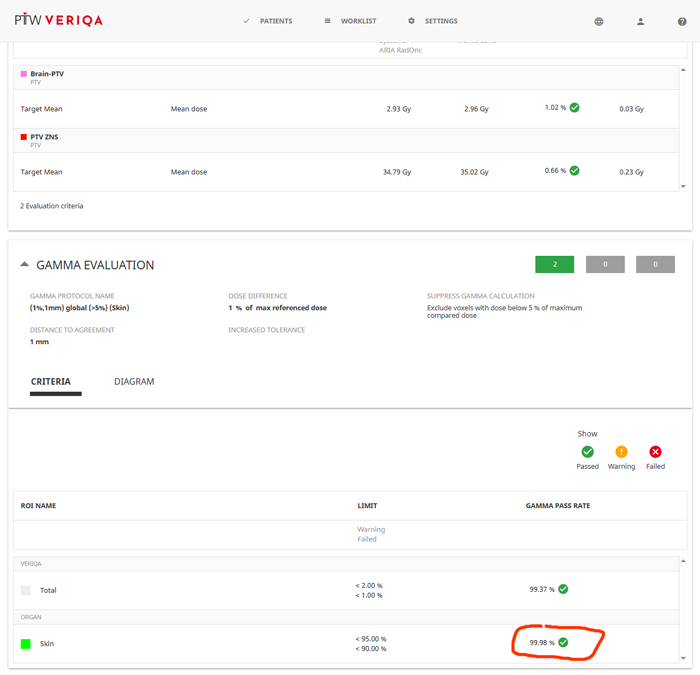Viewport: 700px width, 675px height.
Task: Select the Brain-PTV row header
Action: click(346, 77)
